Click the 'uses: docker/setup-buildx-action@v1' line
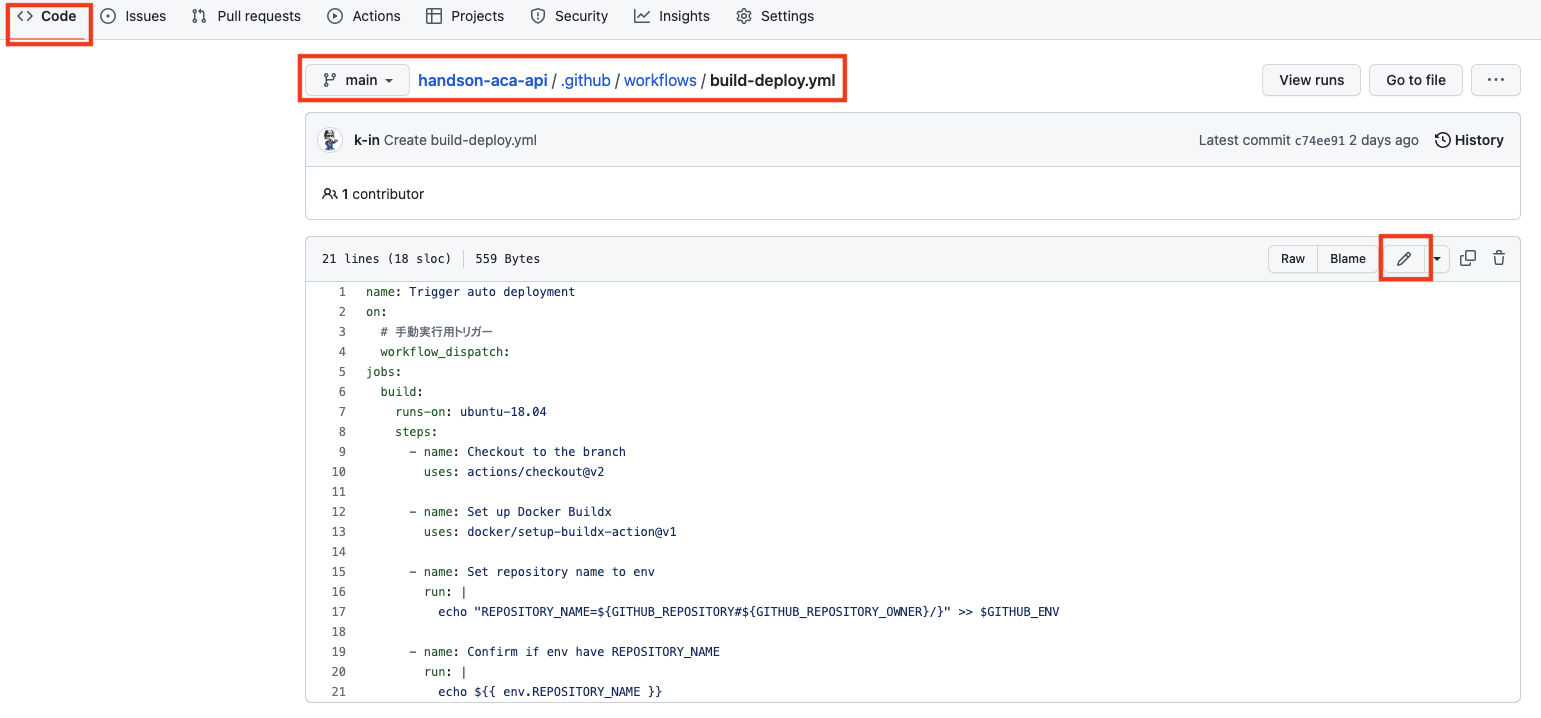Screen dimensions: 1541x718 click(x=550, y=532)
